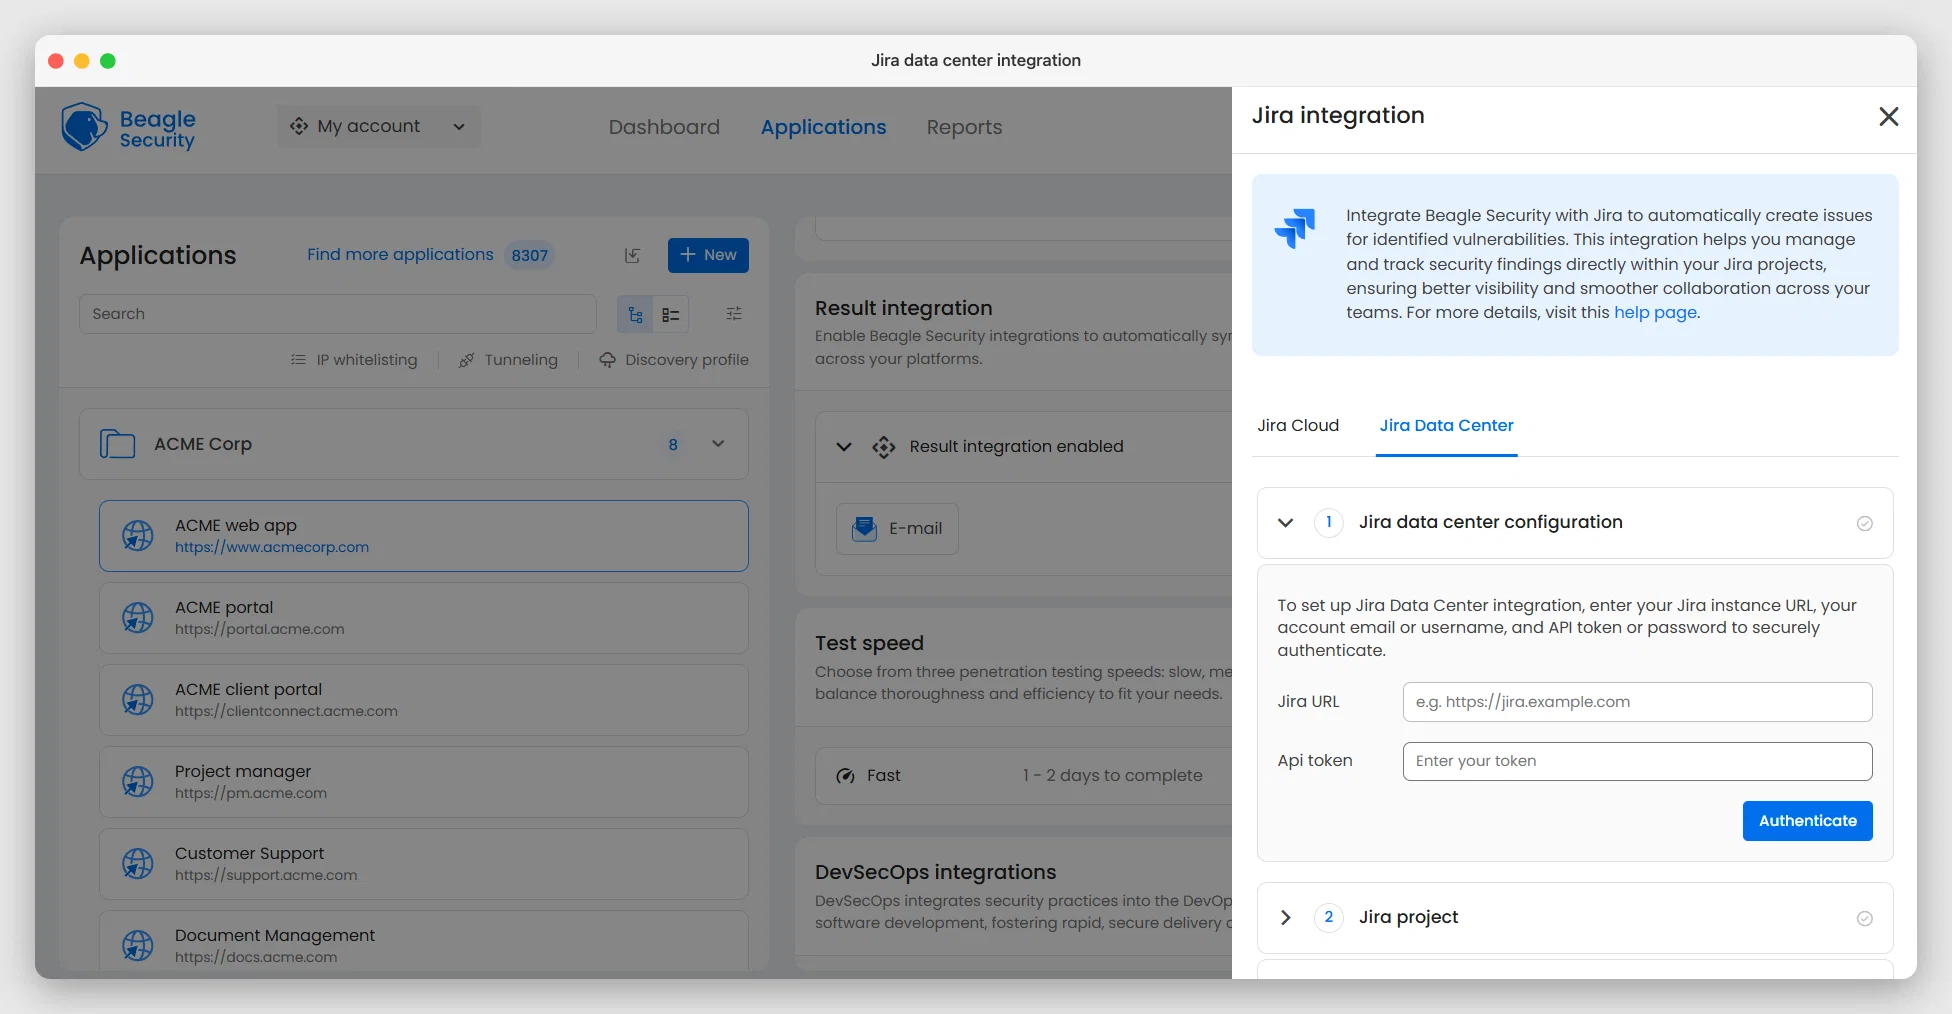Close the Jira integration panel
The height and width of the screenshot is (1014, 1952).
1889,117
